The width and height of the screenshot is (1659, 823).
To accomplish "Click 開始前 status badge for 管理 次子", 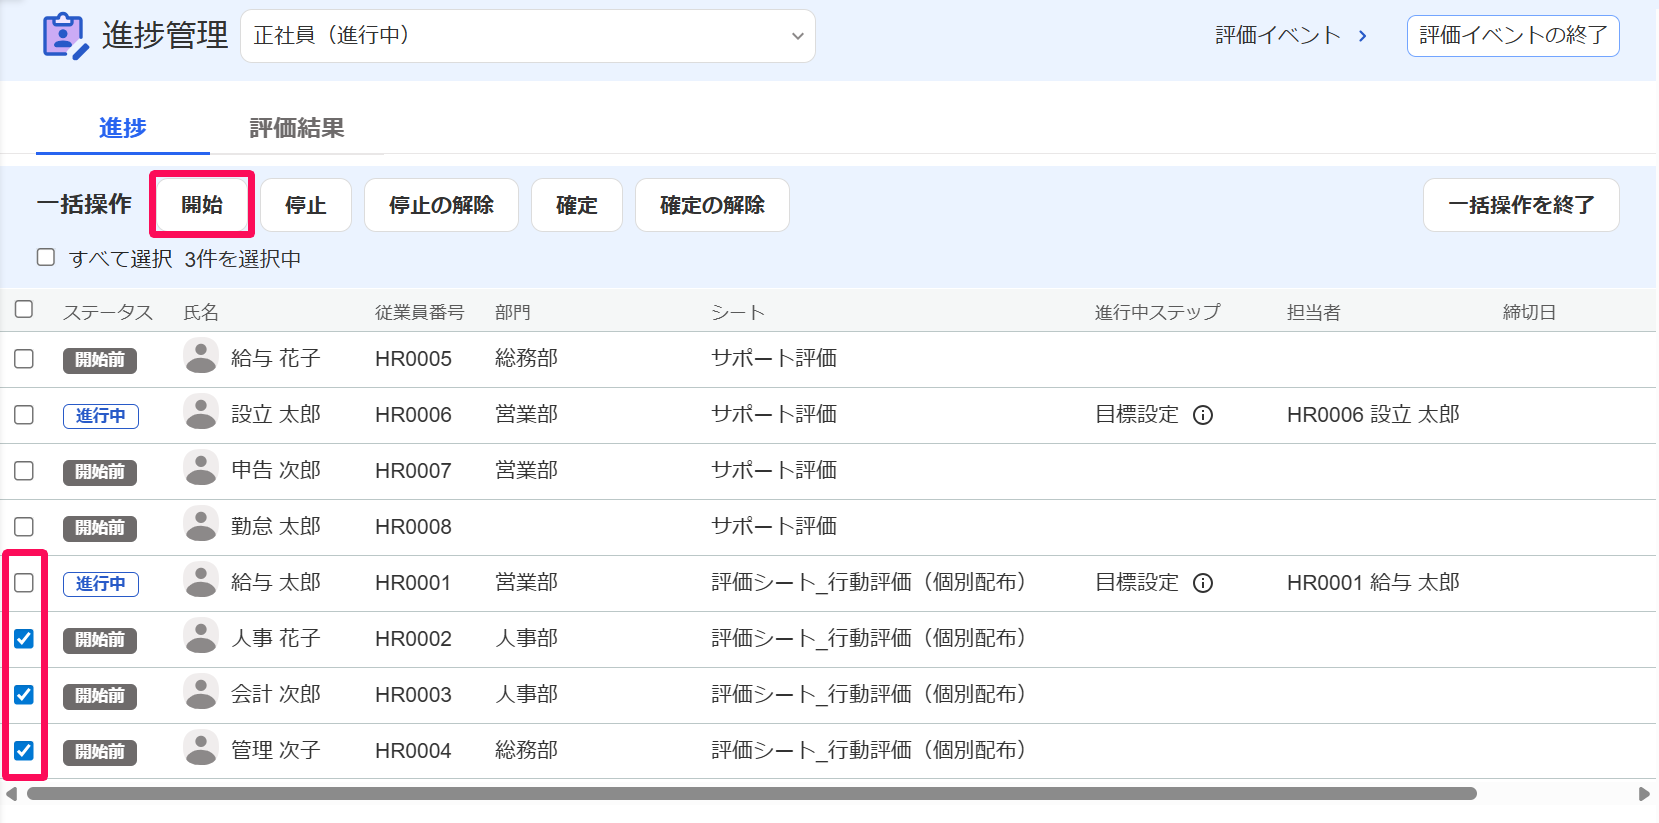I will pos(100,752).
